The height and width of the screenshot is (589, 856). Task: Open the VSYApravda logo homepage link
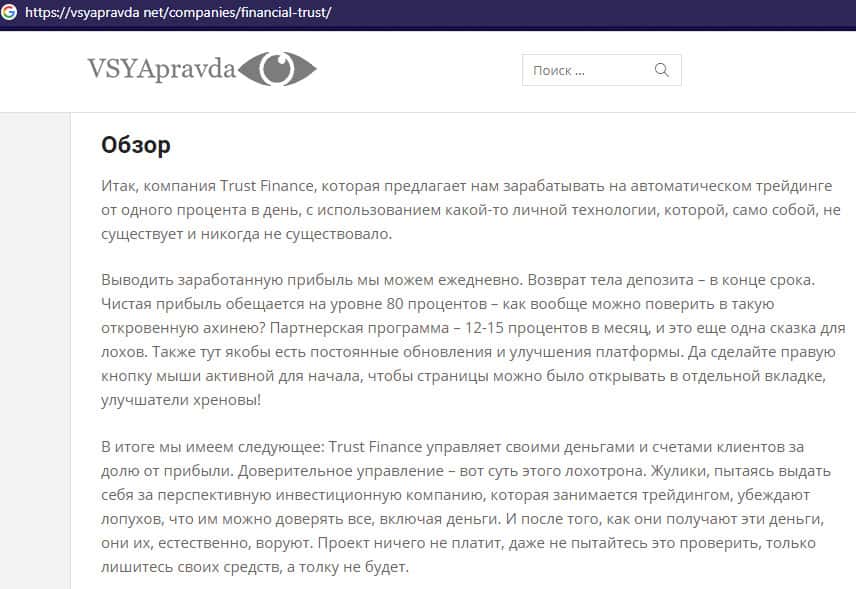pos(202,69)
